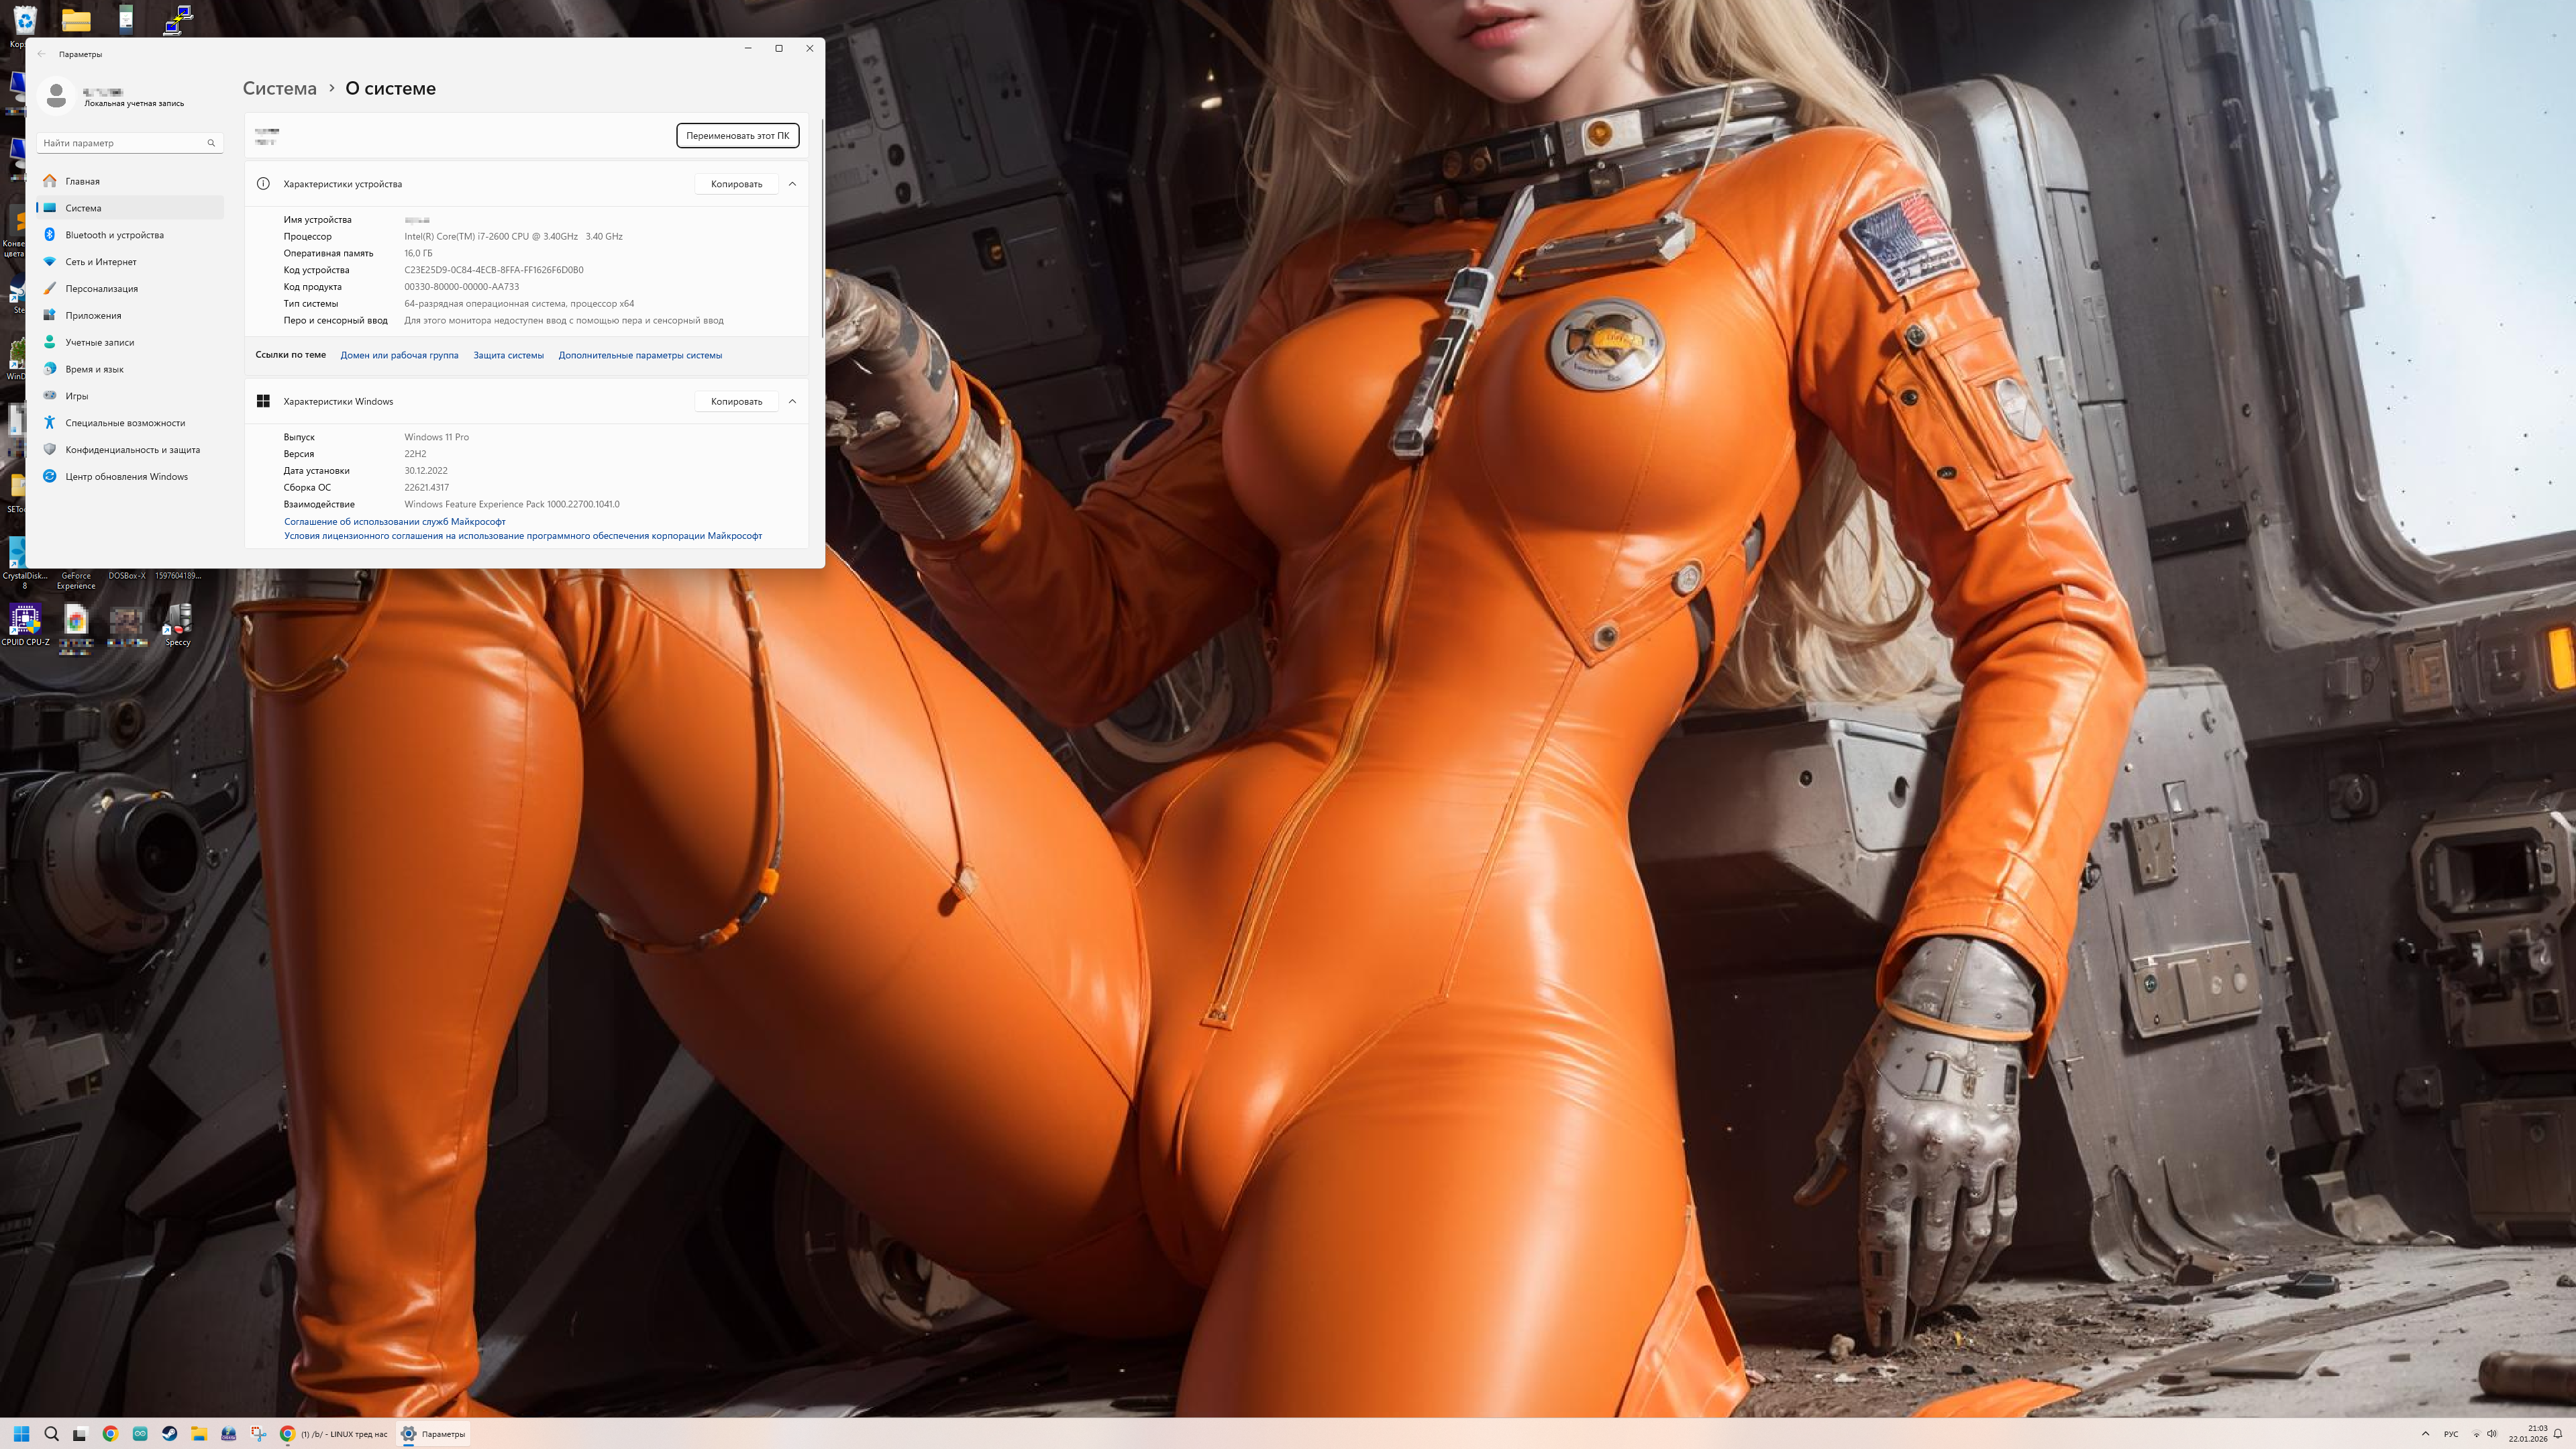Open Steam from the taskbar
Image resolution: width=2576 pixels, height=1449 pixels.
tap(170, 1433)
